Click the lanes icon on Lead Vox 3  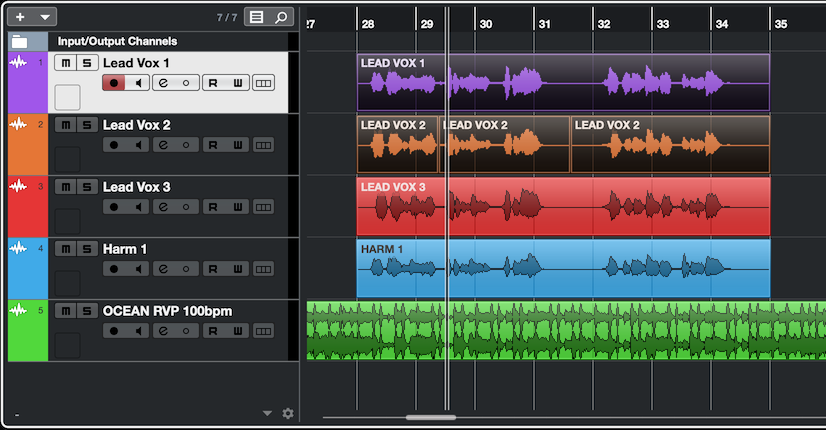tap(263, 207)
